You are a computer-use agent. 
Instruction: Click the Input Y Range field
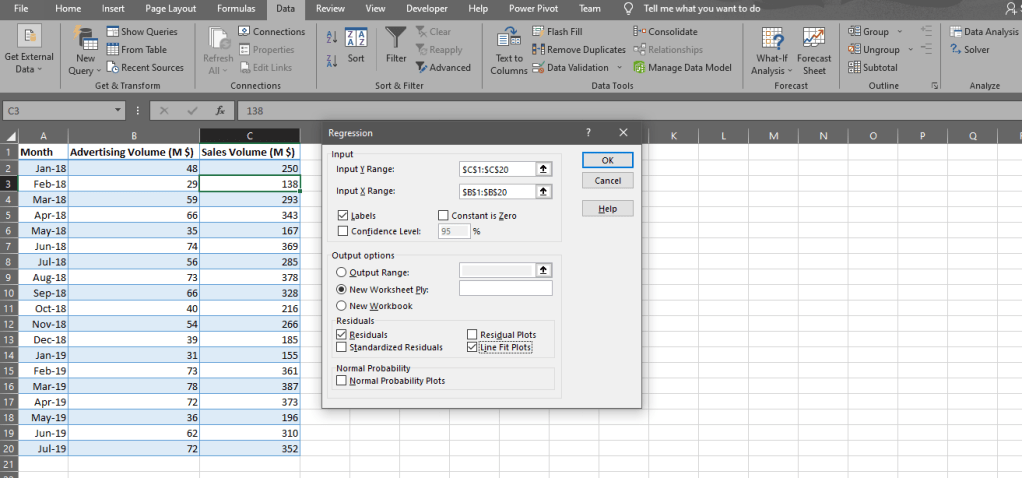pos(497,169)
